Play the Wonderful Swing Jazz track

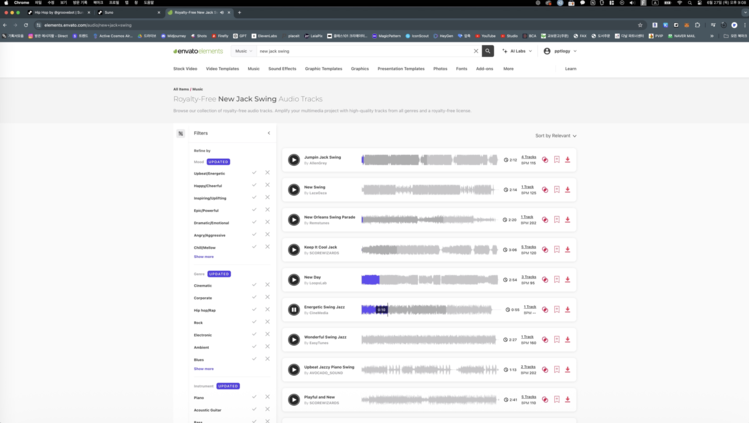tap(294, 339)
